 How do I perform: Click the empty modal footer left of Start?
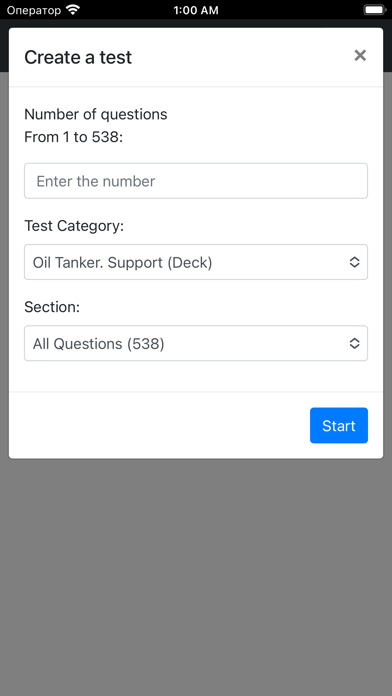(x=160, y=425)
